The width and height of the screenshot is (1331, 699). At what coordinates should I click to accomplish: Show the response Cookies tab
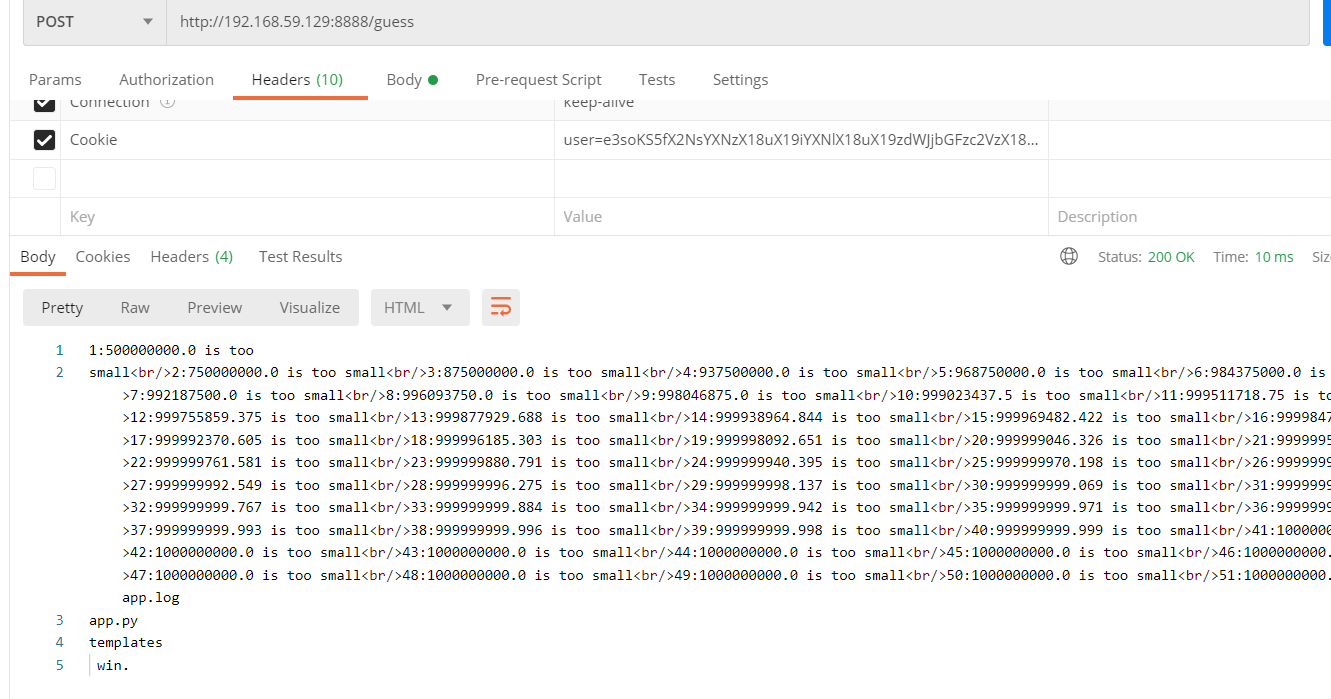(x=103, y=257)
